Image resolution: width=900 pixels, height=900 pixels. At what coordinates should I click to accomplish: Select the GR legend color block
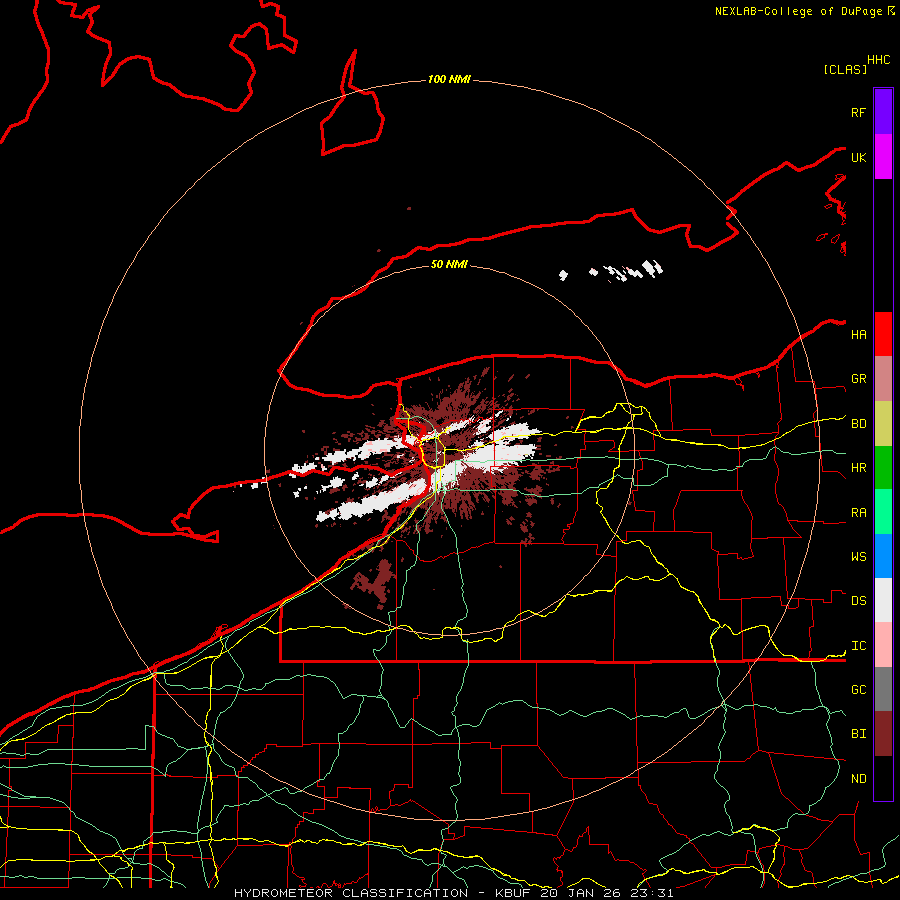tap(883, 379)
